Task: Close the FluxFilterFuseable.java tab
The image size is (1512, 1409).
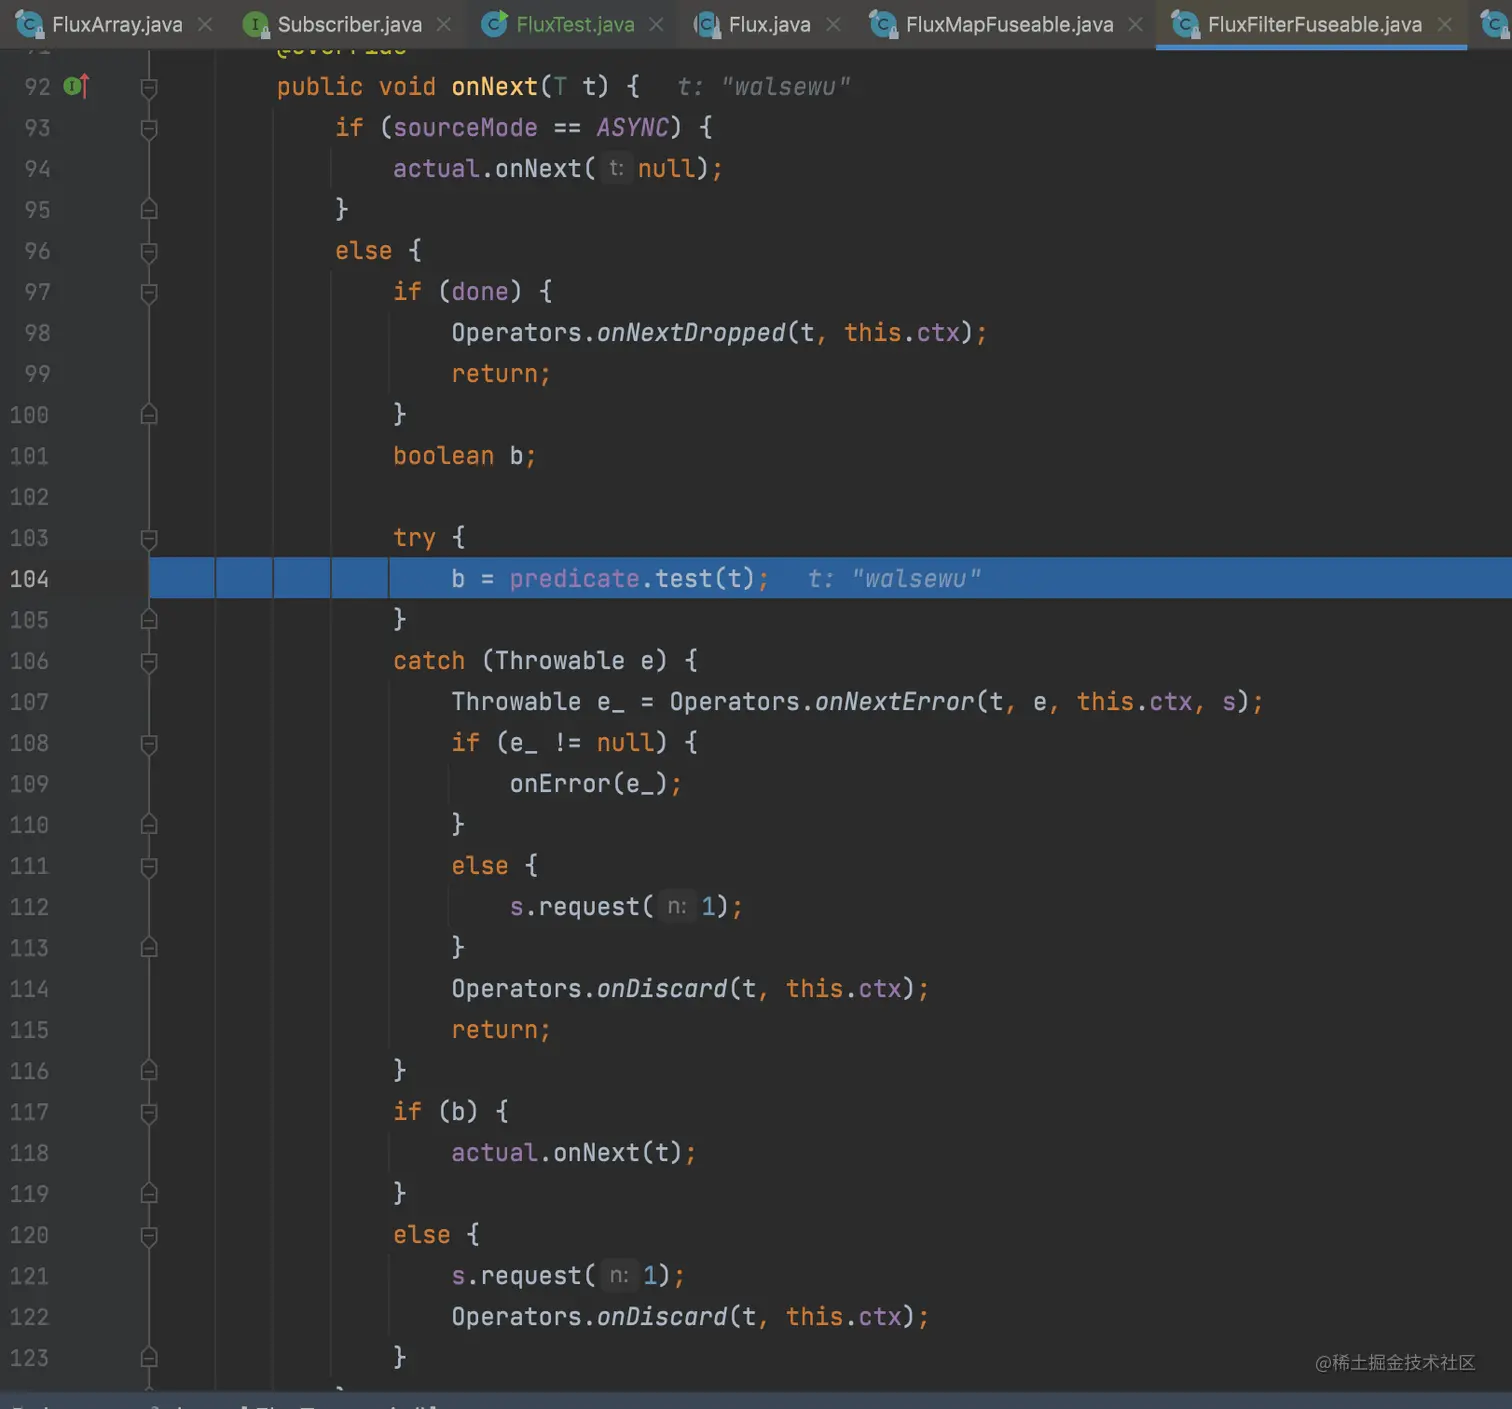Action: 1444,24
